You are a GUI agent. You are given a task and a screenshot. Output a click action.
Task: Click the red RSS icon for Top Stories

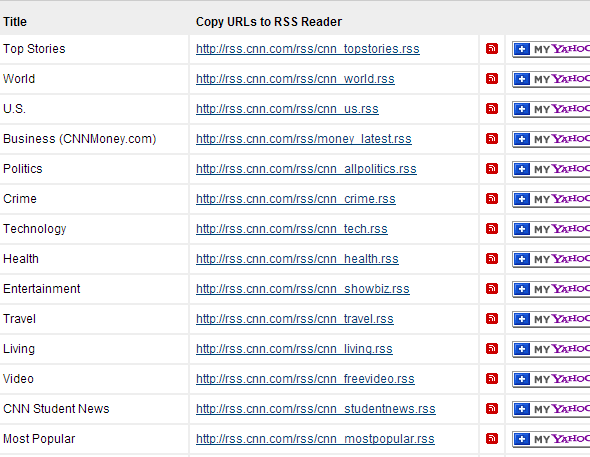click(492, 49)
